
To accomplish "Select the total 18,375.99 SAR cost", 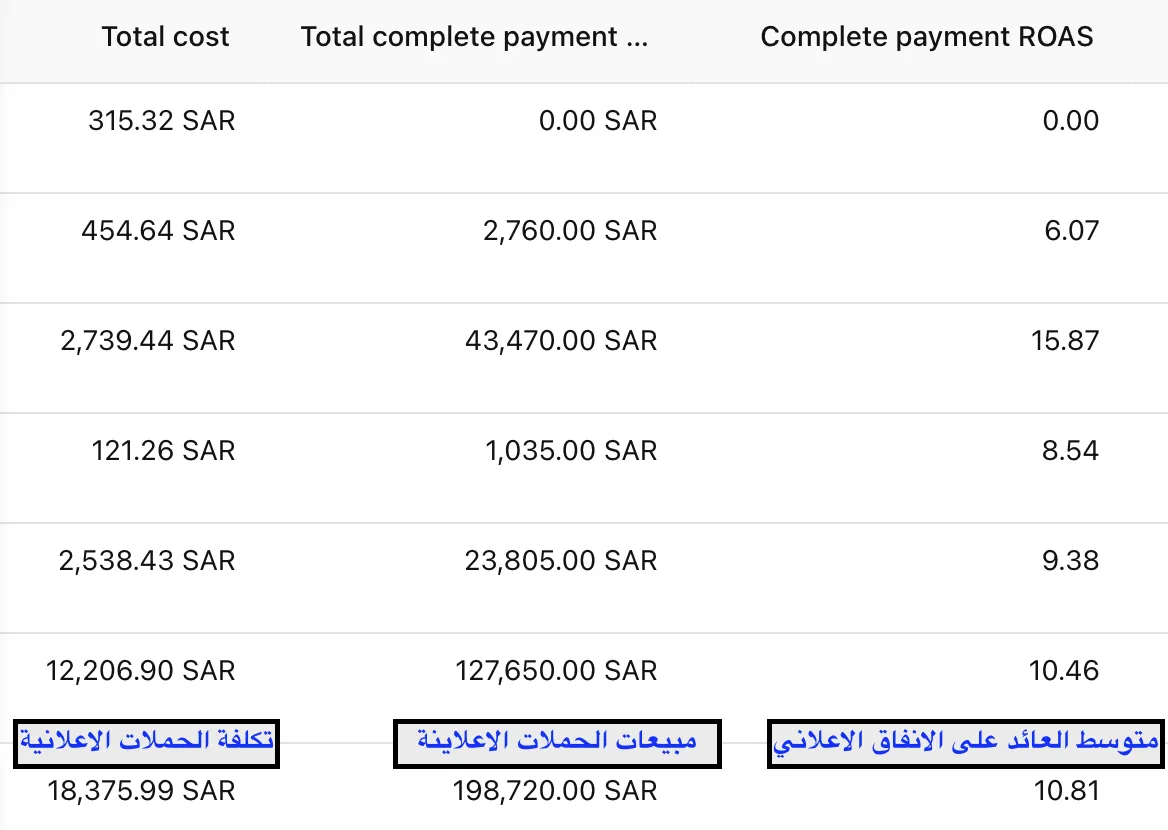I will click(142, 791).
